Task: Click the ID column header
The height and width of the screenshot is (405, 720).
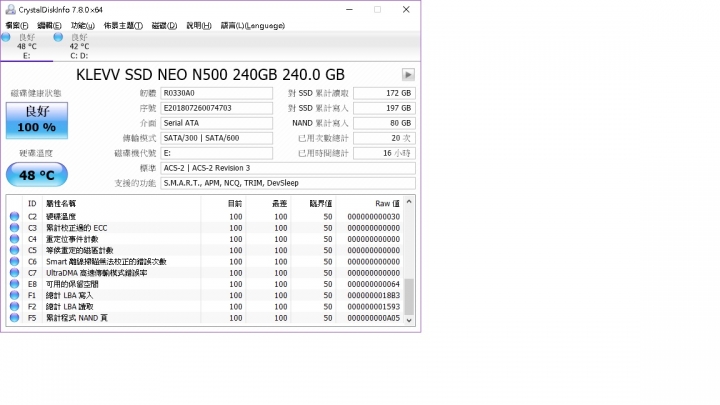Action: pos(32,203)
